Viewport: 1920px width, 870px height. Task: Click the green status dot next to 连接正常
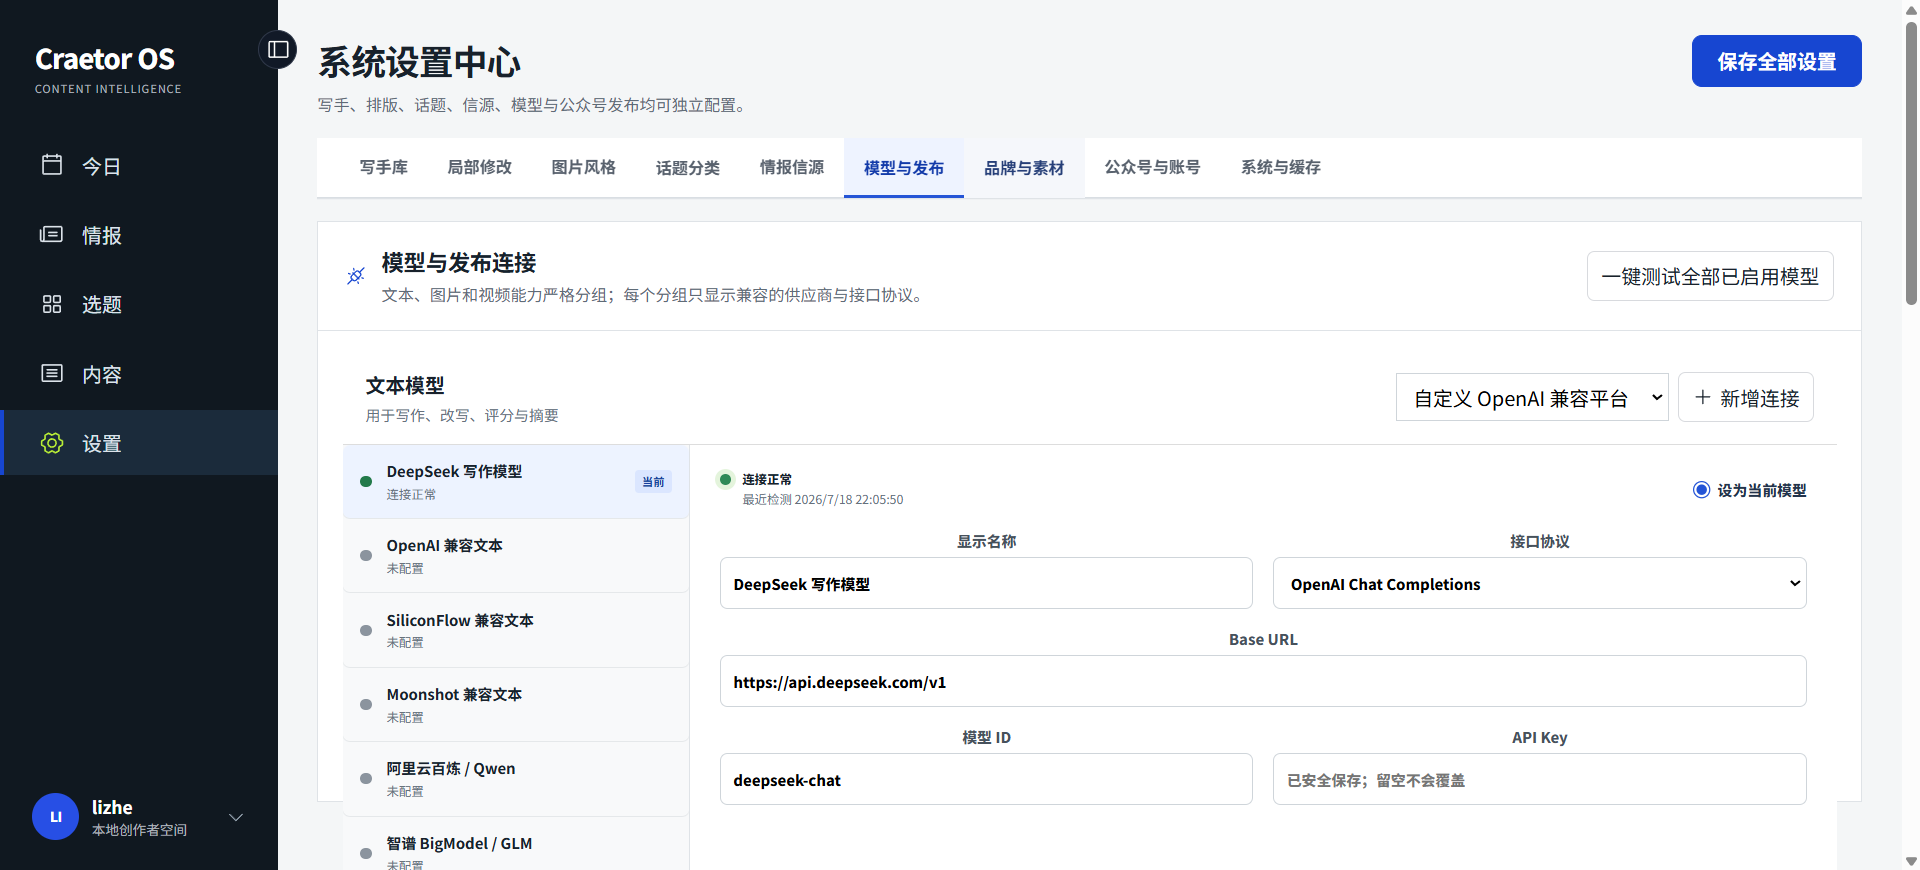[726, 479]
